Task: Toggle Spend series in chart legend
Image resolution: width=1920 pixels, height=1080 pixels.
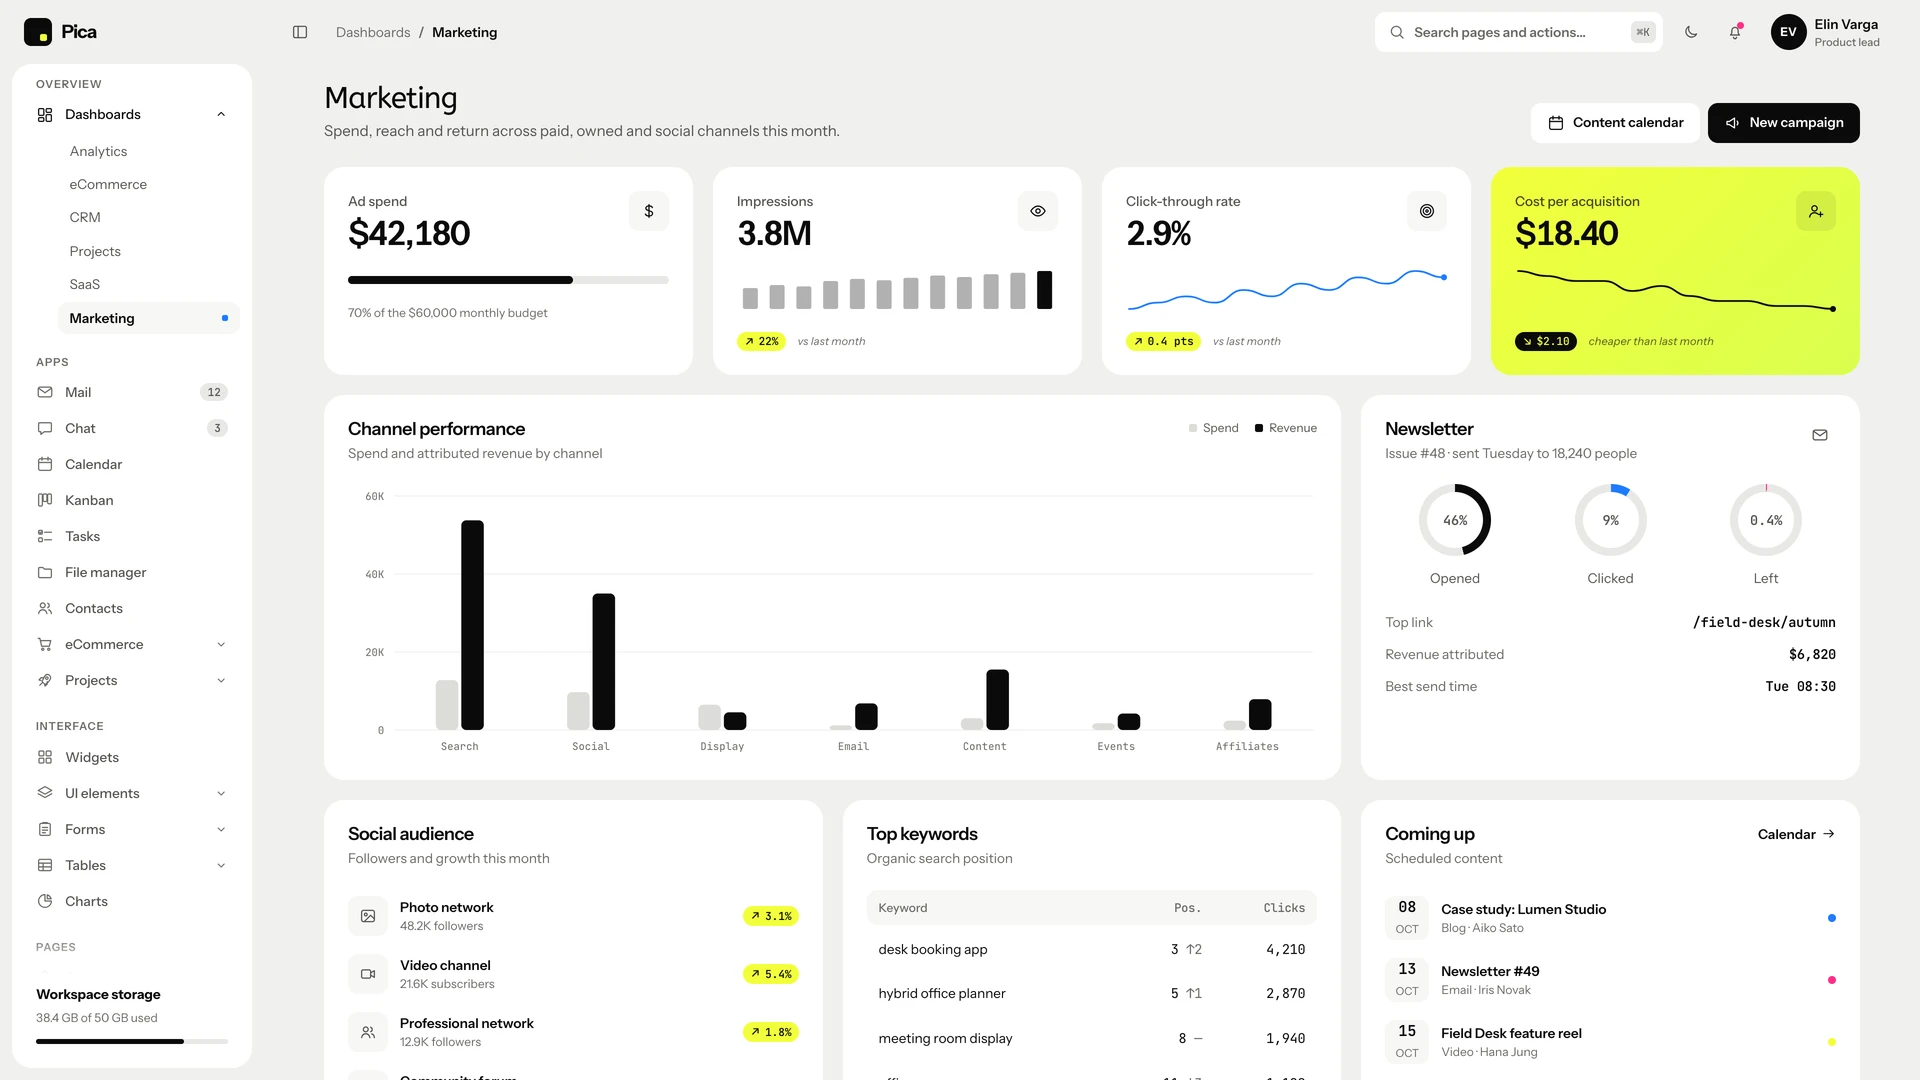Action: pos(1213,428)
